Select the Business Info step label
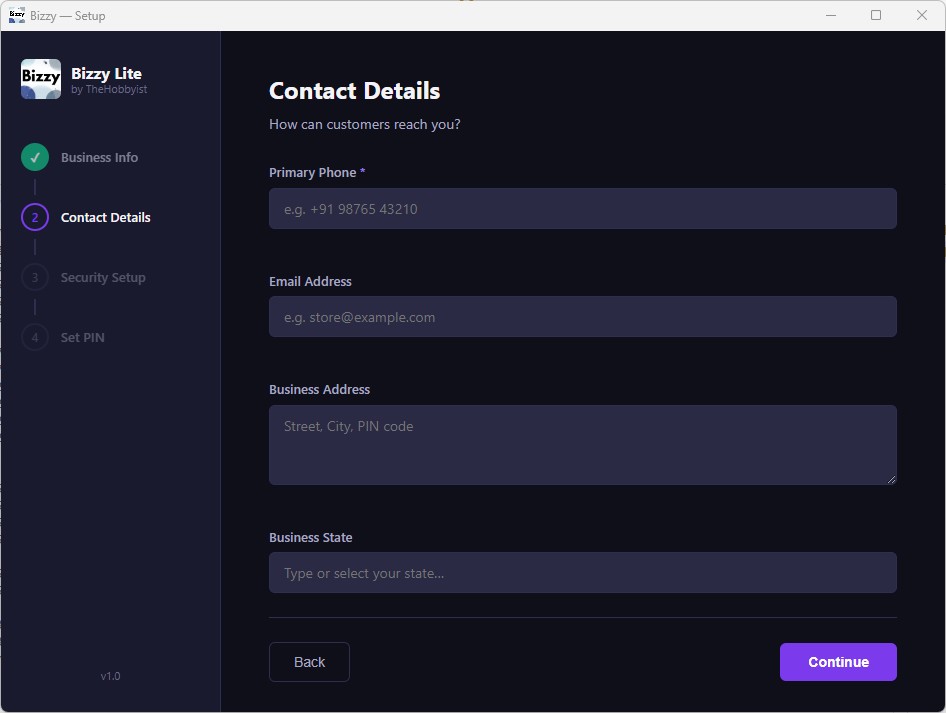Image resolution: width=946 pixels, height=713 pixels. pos(99,157)
